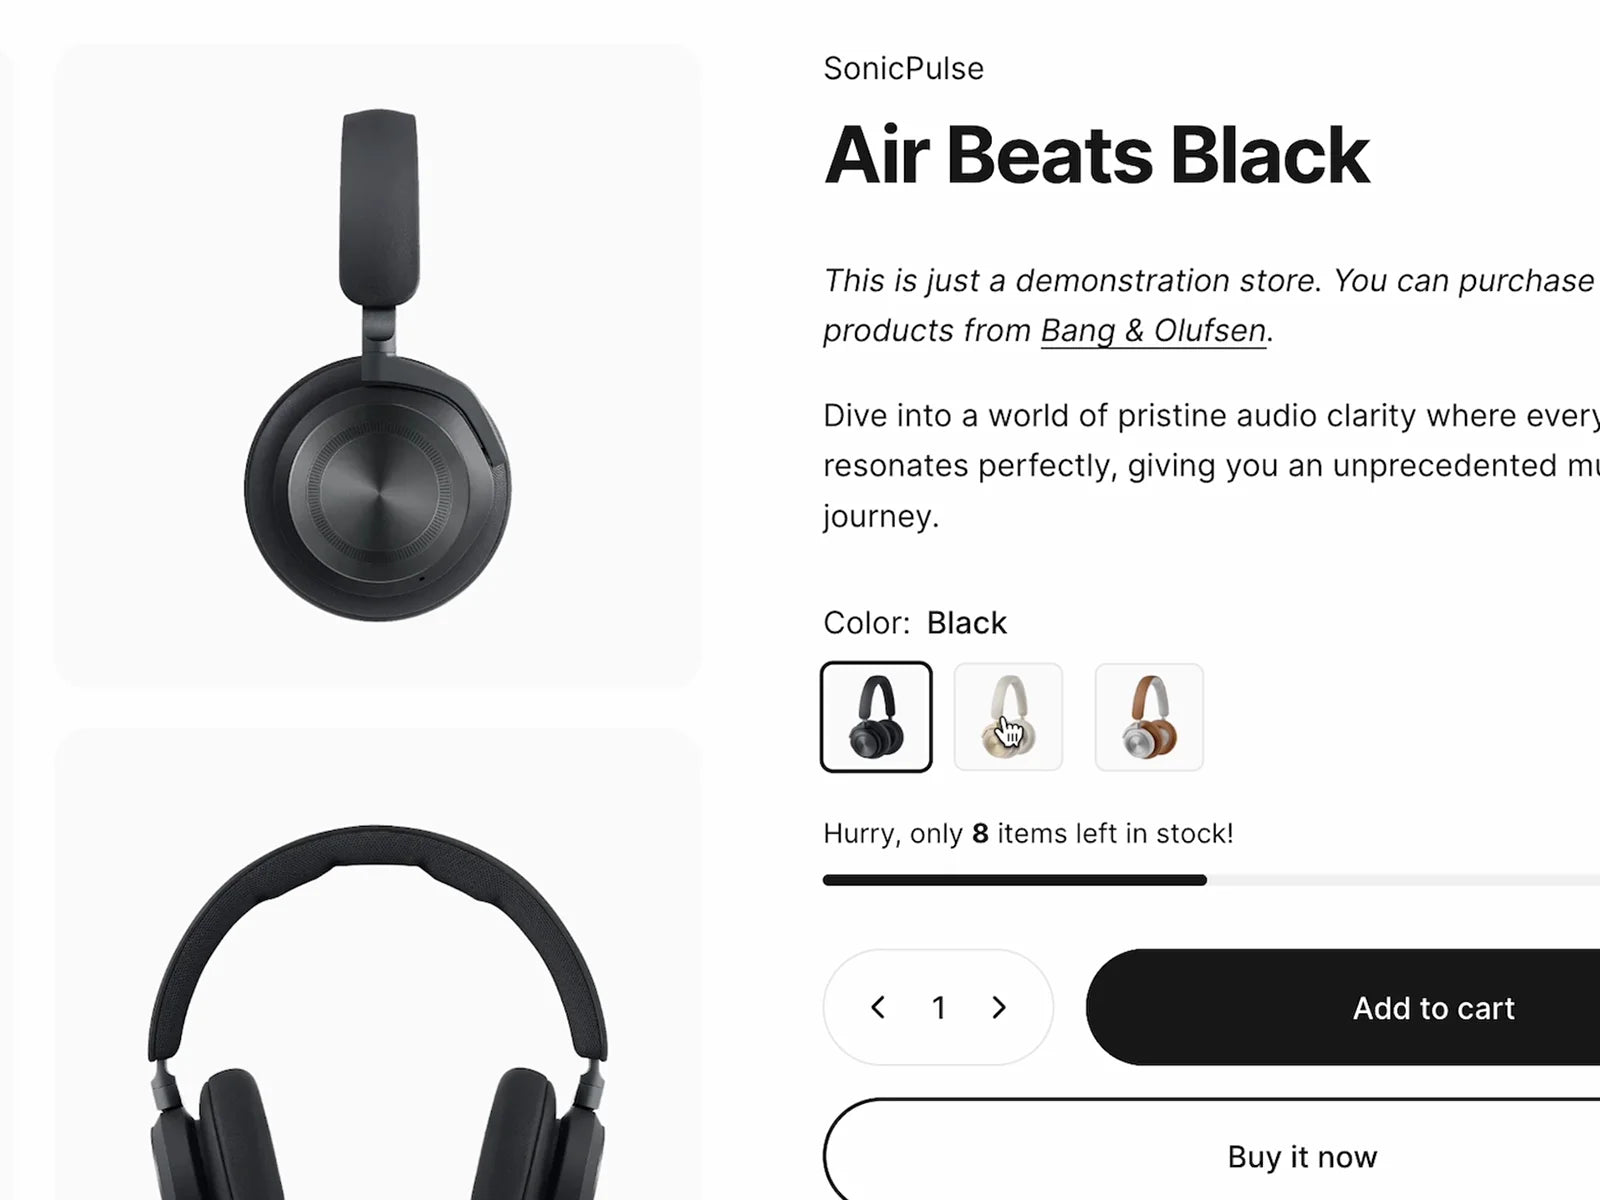Image resolution: width=1600 pixels, height=1200 pixels.
Task: Increase quantity with the right chevron
Action: pos(998,1007)
